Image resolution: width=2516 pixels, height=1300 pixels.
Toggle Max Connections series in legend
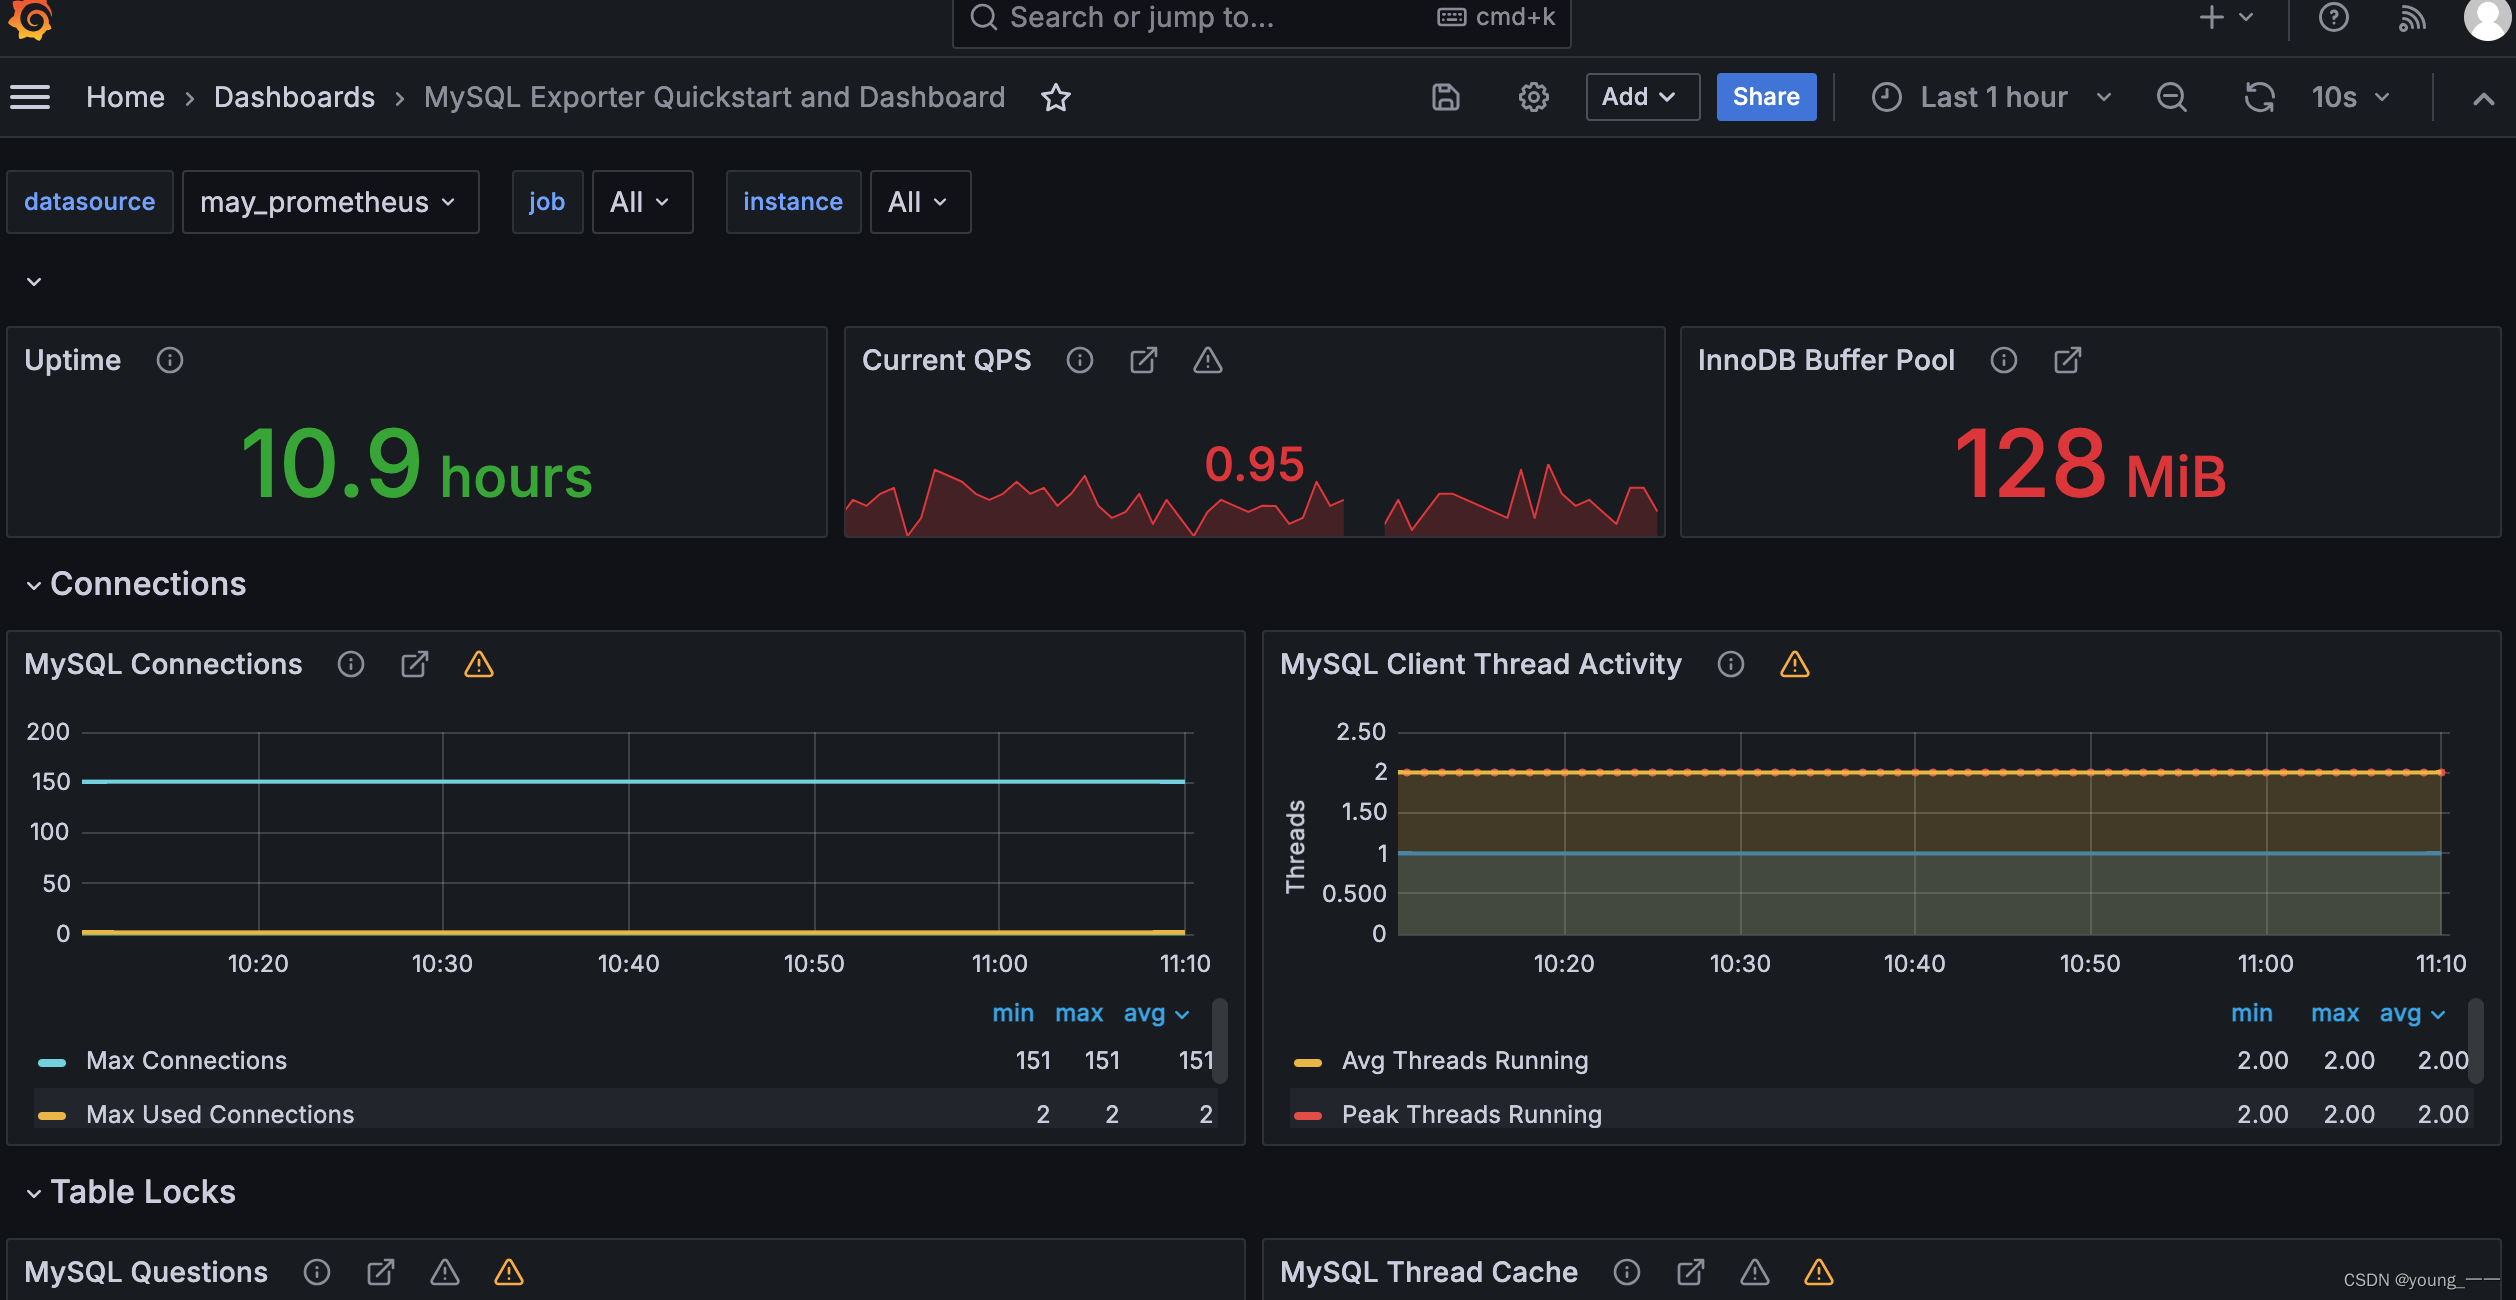click(x=186, y=1060)
